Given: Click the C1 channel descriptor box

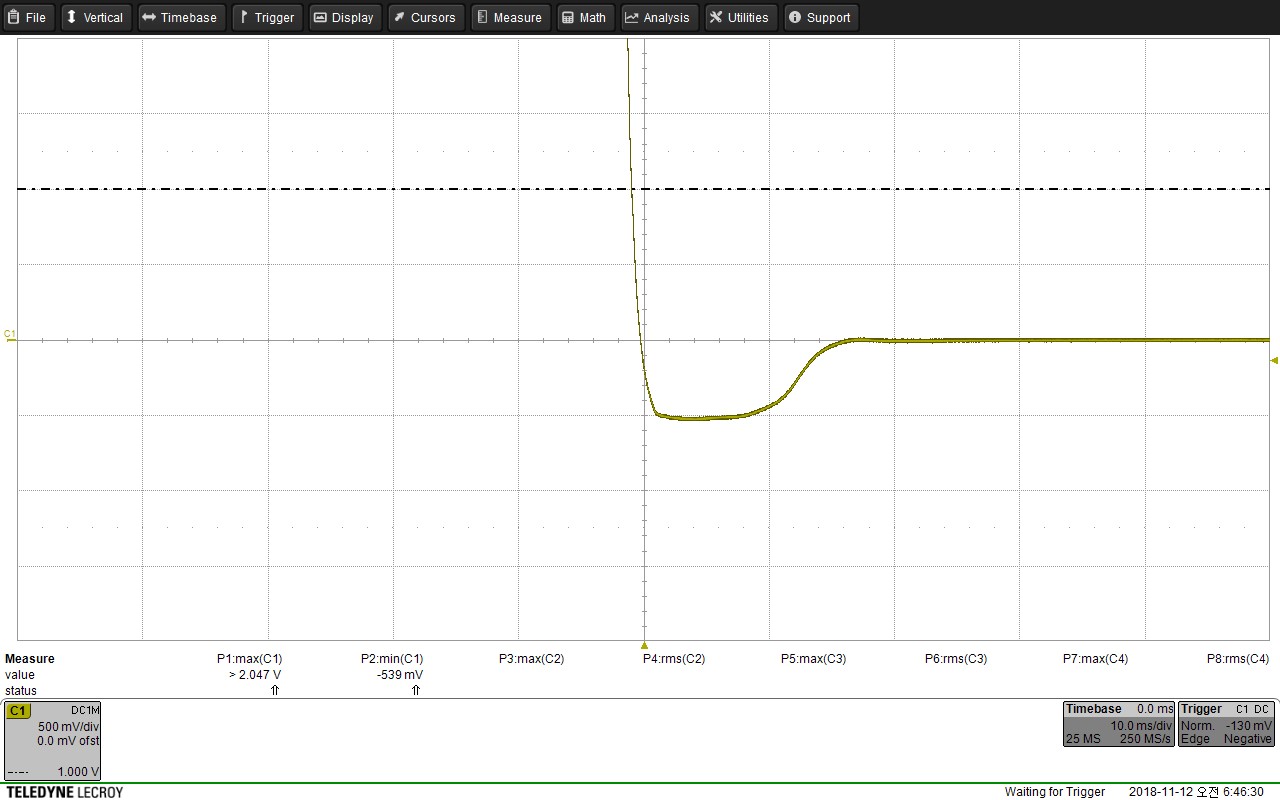Looking at the screenshot, I should click(53, 741).
